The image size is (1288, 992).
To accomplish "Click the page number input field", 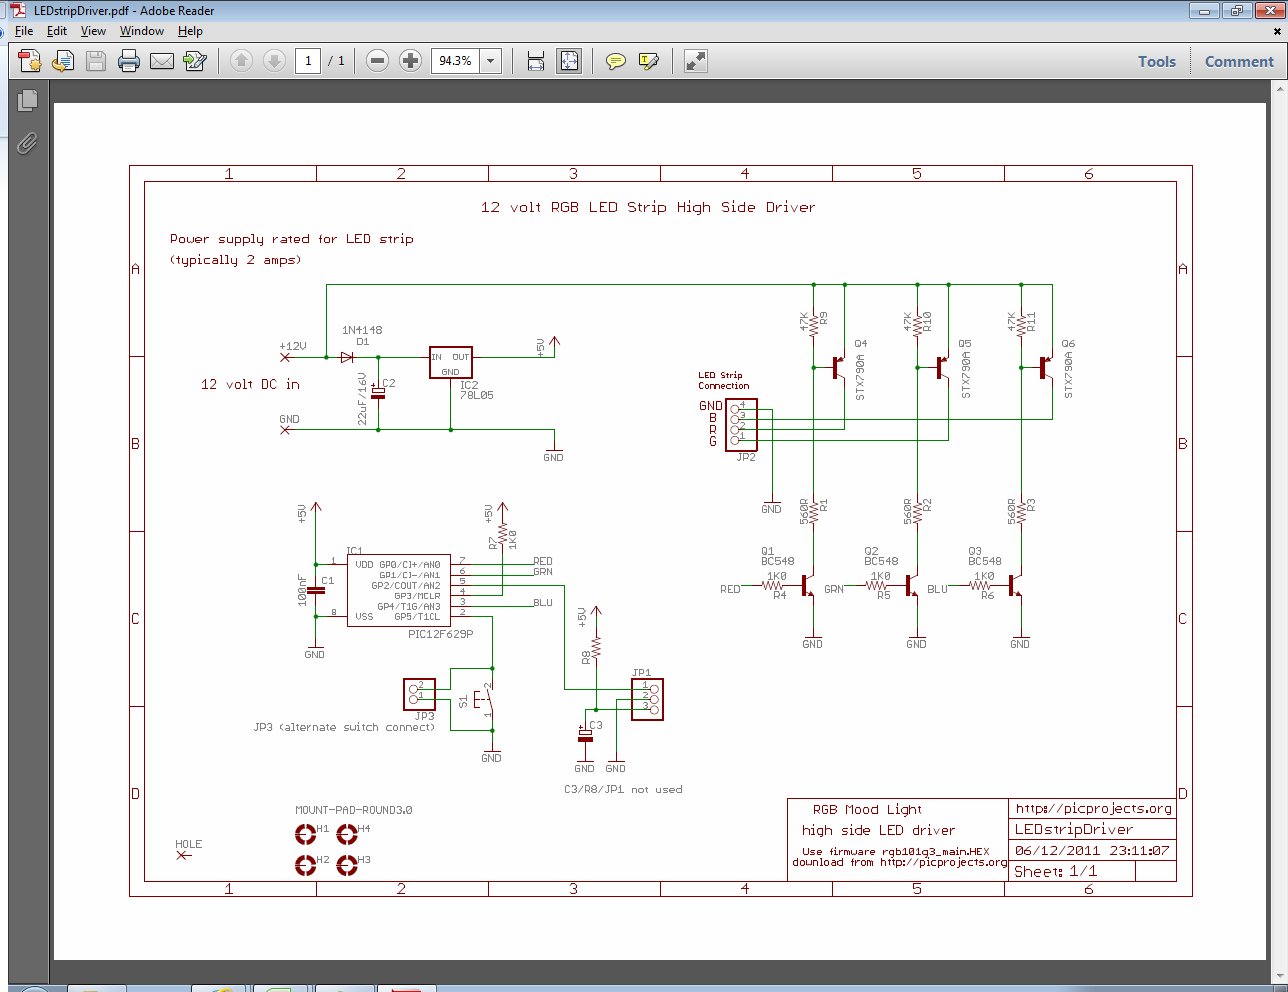I will tap(308, 61).
